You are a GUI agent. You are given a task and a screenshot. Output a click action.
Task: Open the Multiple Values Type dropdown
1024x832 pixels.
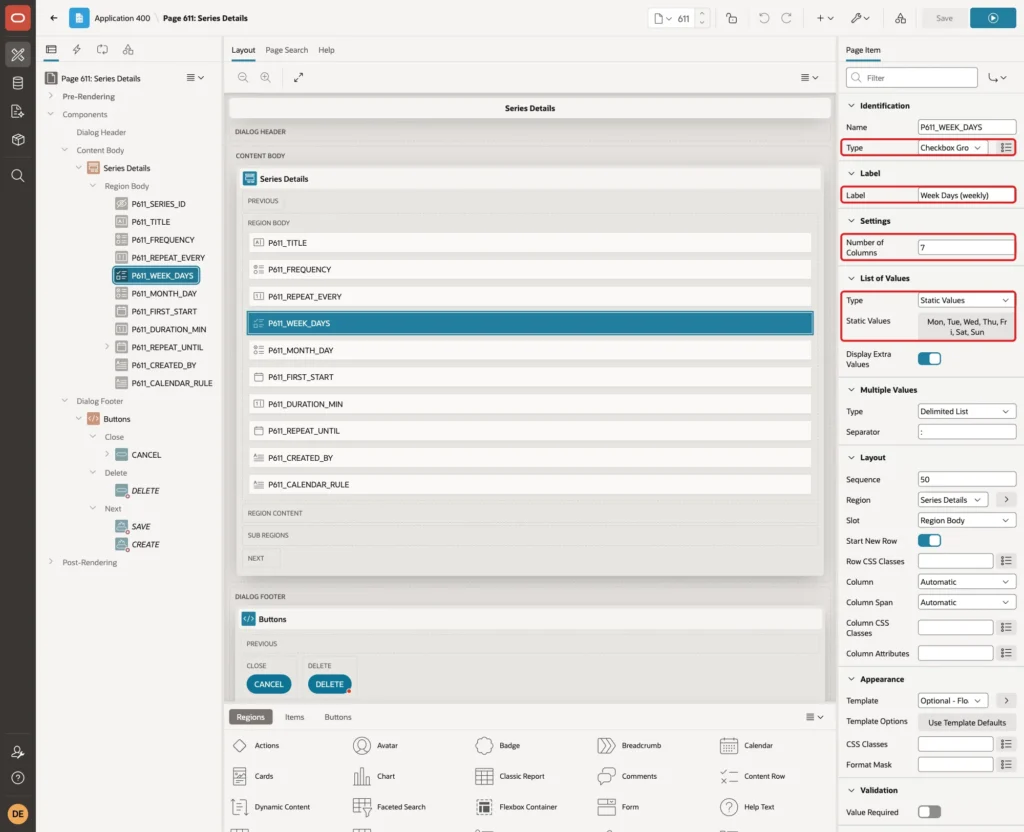click(x=967, y=411)
